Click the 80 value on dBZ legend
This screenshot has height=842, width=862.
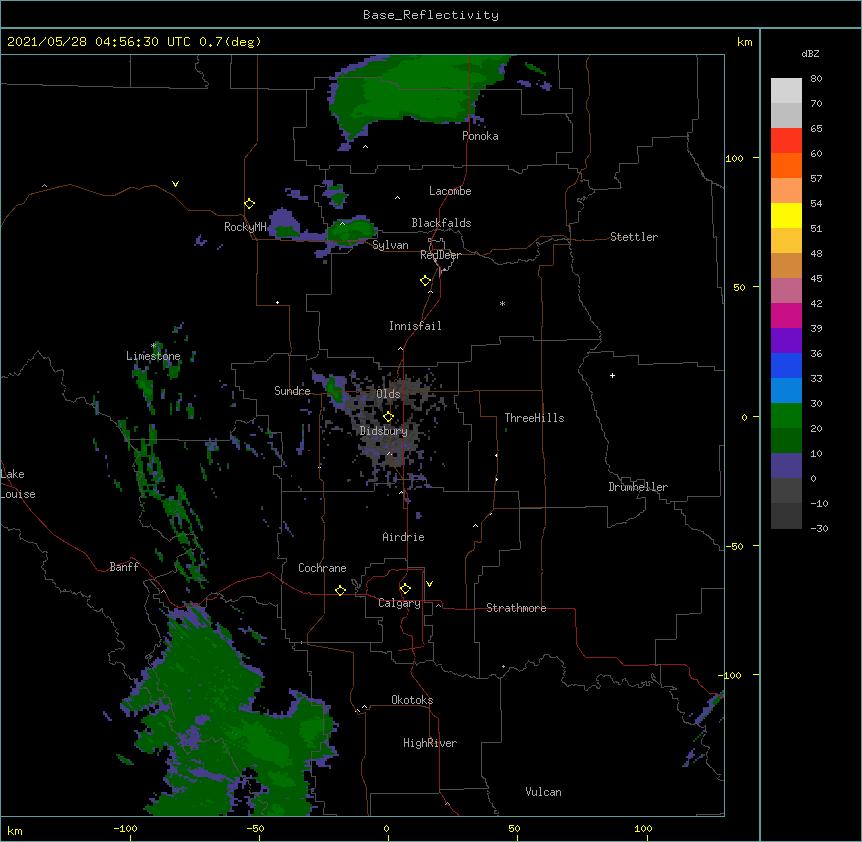tap(816, 79)
